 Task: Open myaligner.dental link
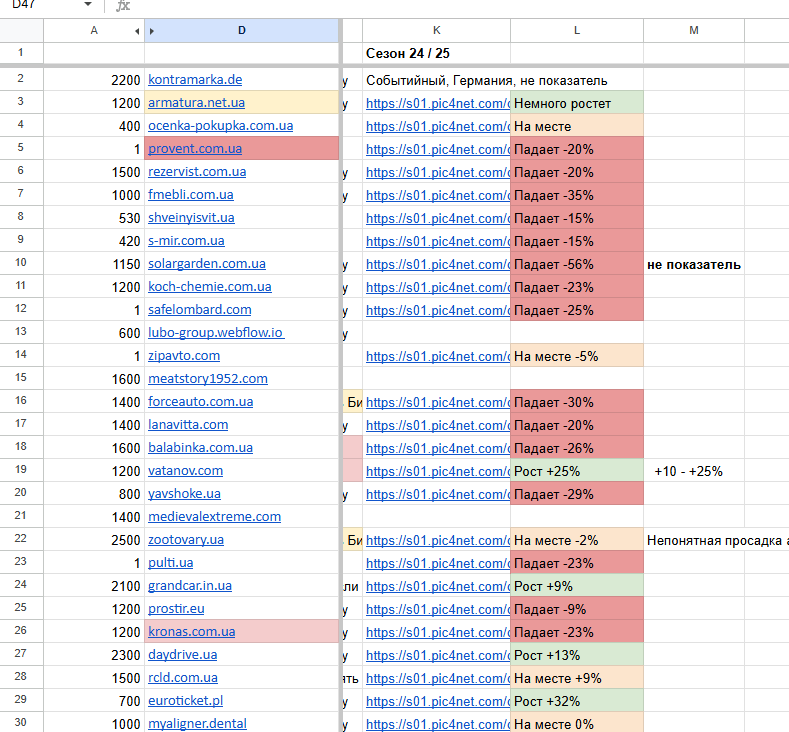pyautogui.click(x=197, y=723)
